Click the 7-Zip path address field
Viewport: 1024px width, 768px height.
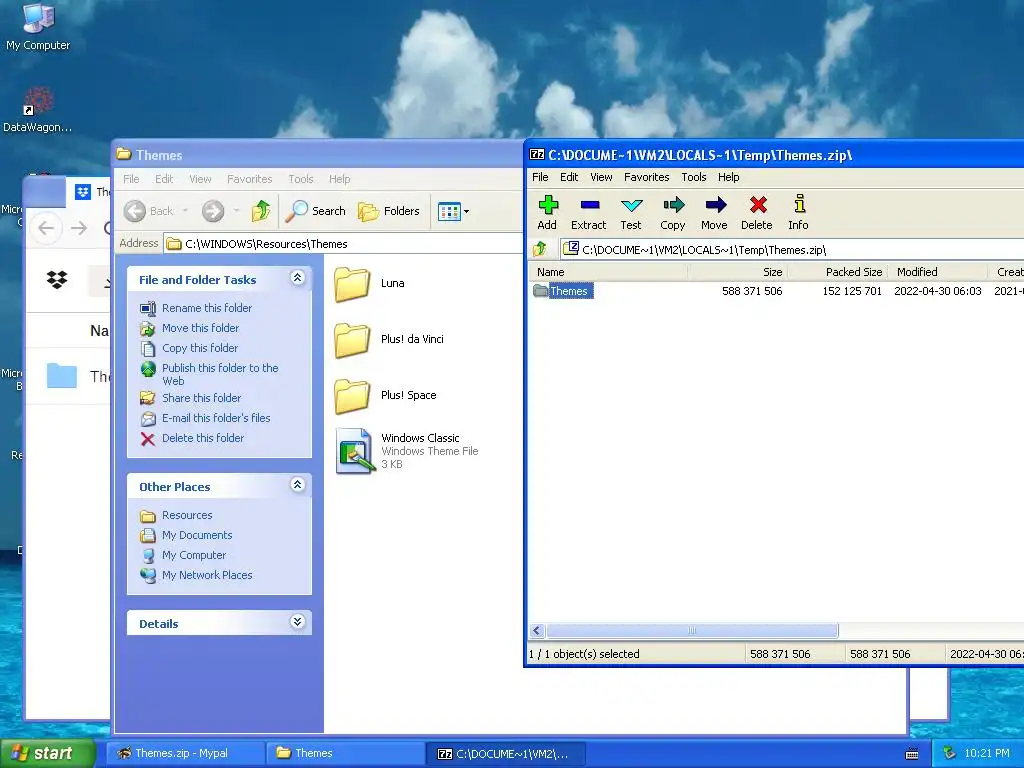pyautogui.click(x=792, y=249)
